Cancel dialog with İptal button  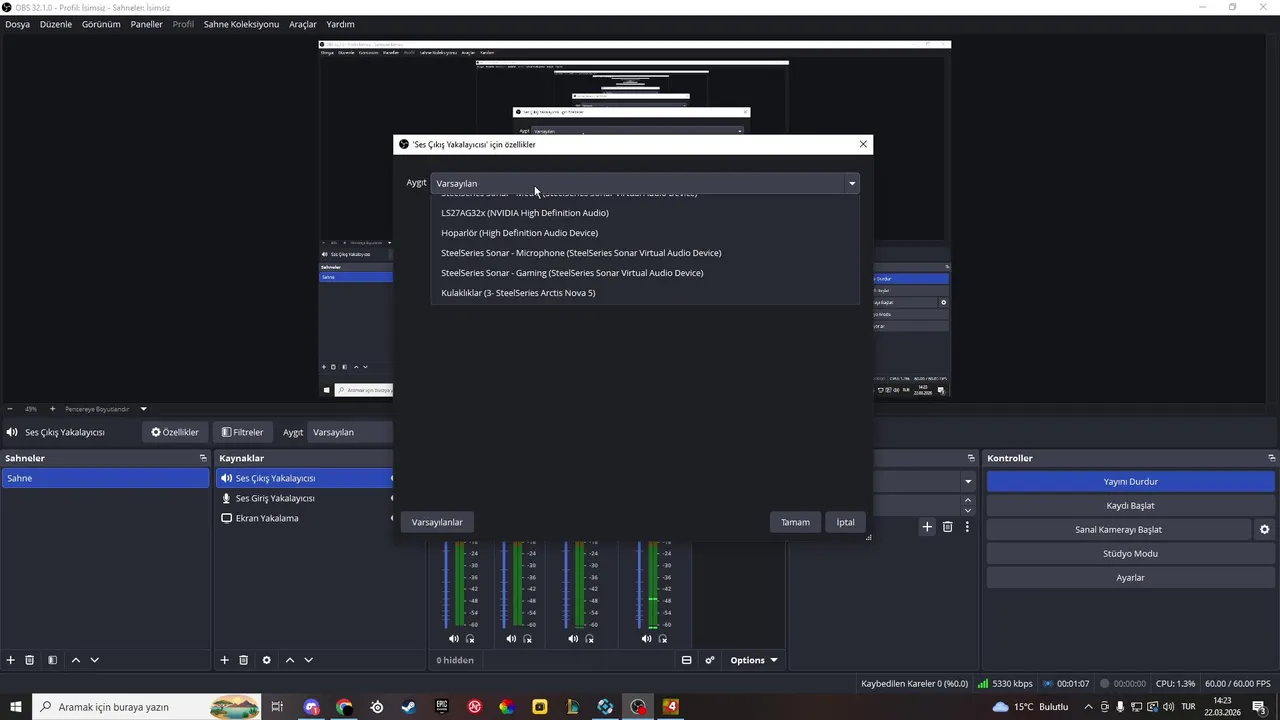846,522
